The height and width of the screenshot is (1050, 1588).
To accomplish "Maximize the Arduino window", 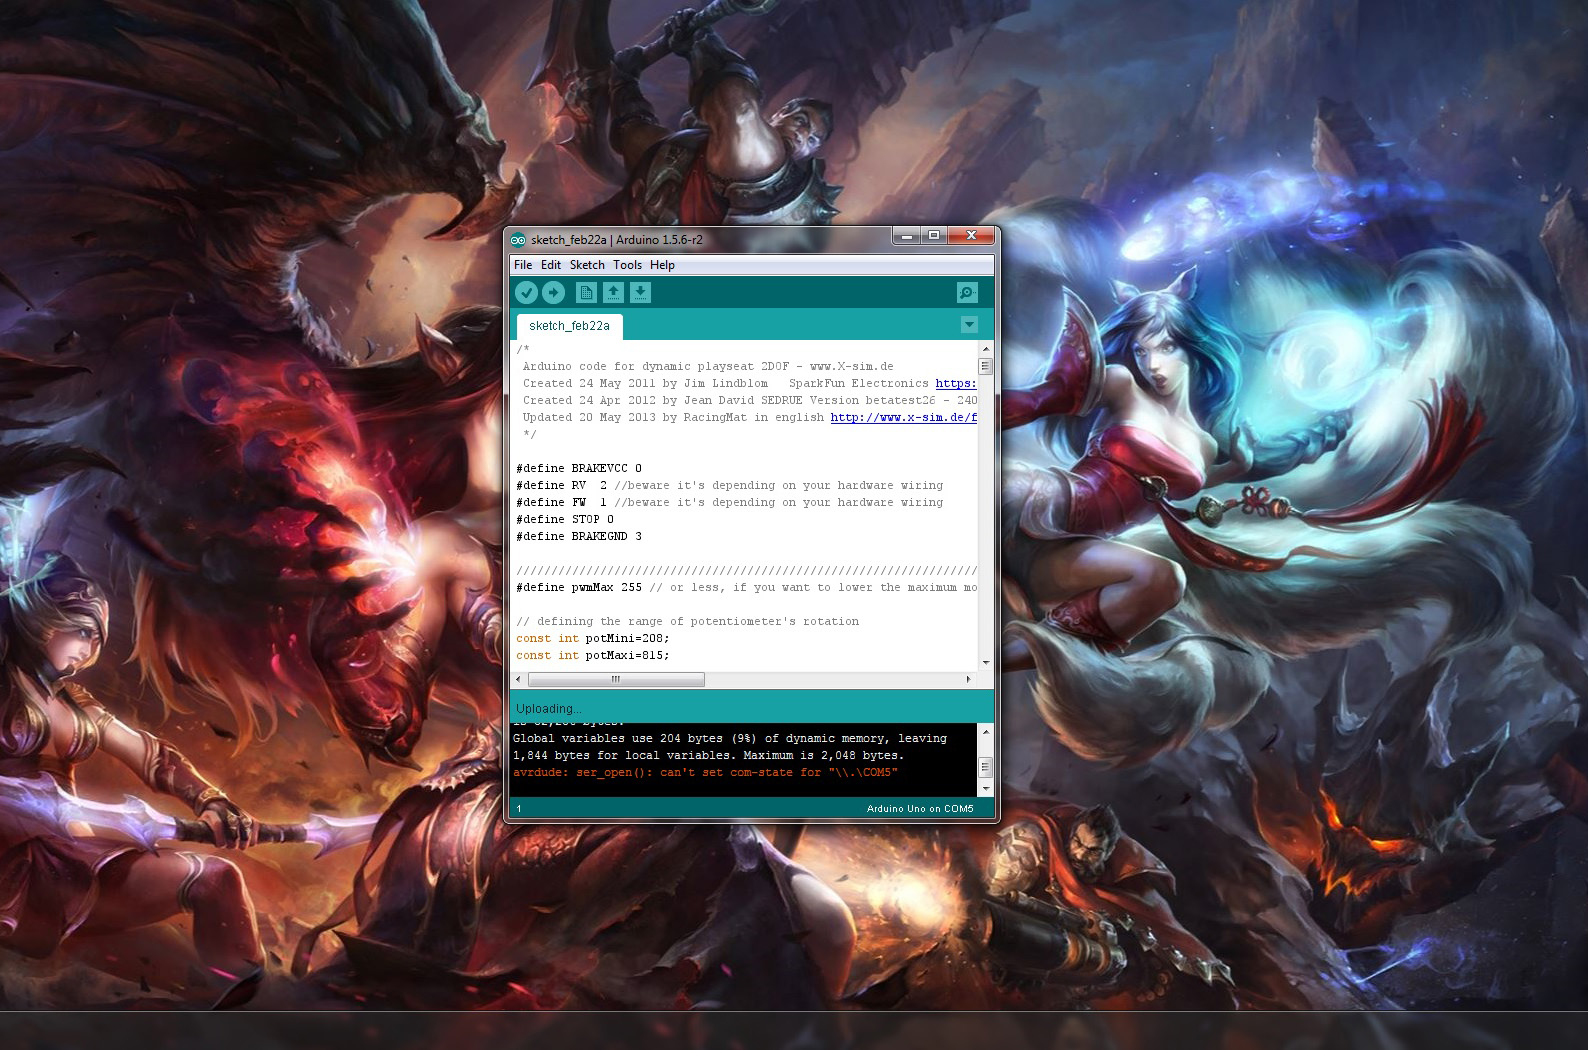I will (x=934, y=236).
